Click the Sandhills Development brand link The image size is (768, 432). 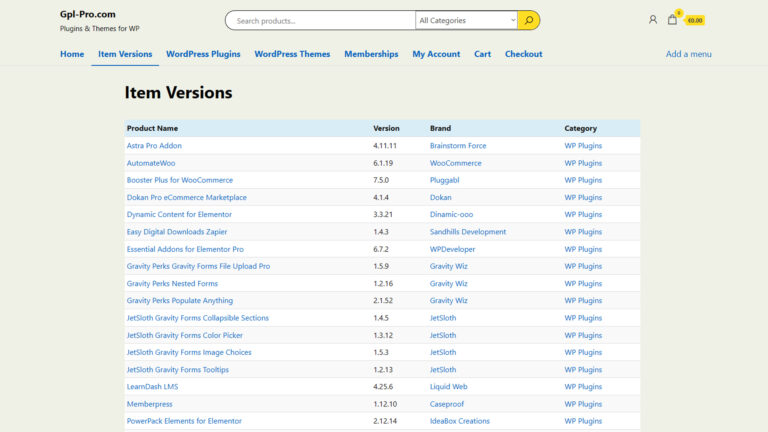point(468,232)
